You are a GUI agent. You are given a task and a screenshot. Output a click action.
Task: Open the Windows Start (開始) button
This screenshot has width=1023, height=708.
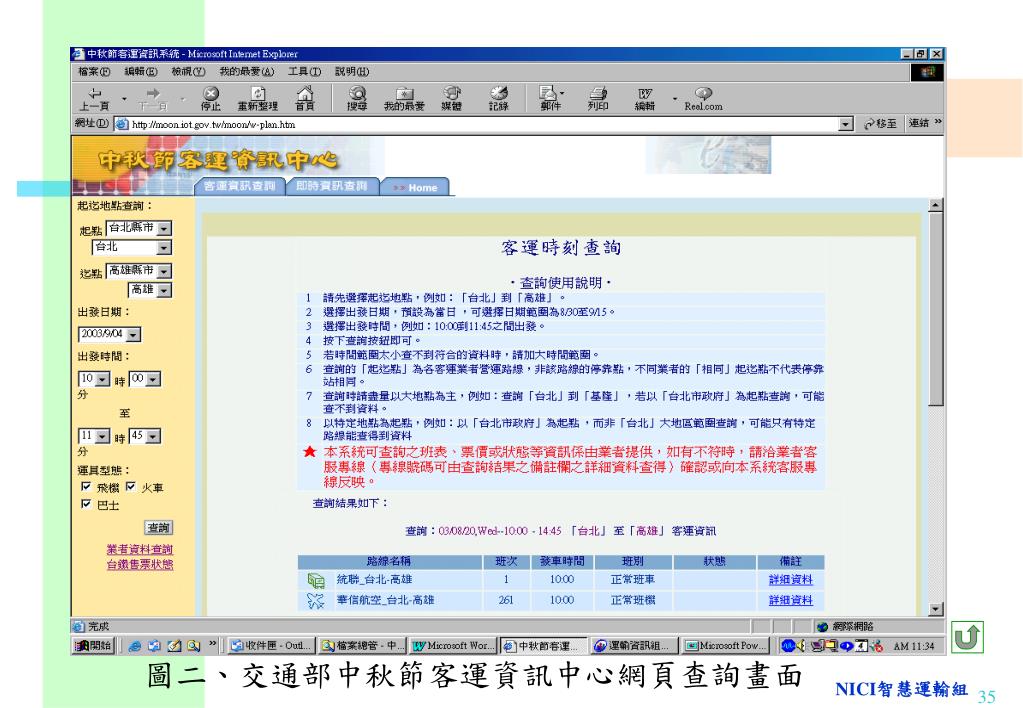[x=95, y=645]
